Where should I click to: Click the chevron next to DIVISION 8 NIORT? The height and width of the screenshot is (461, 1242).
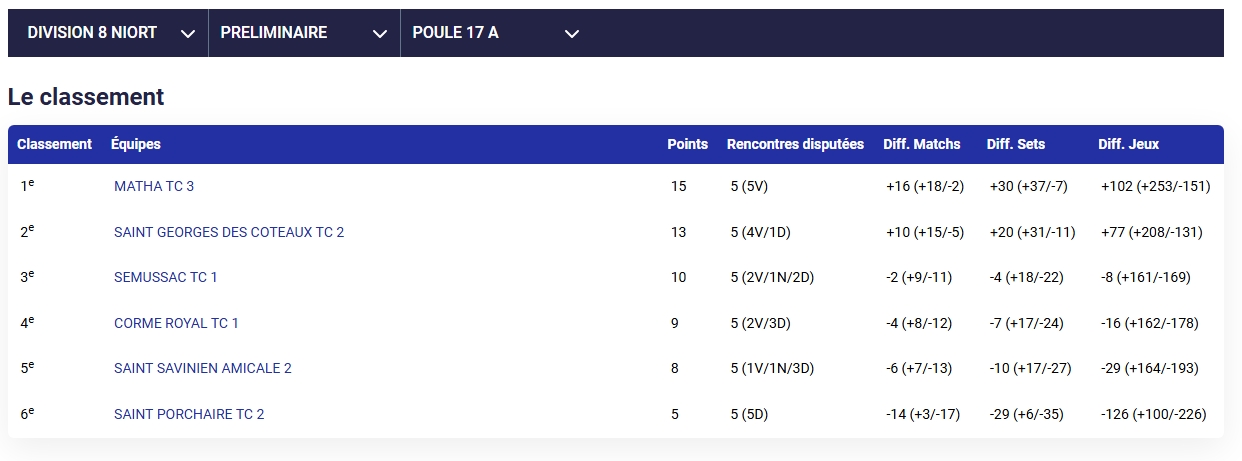(x=187, y=34)
